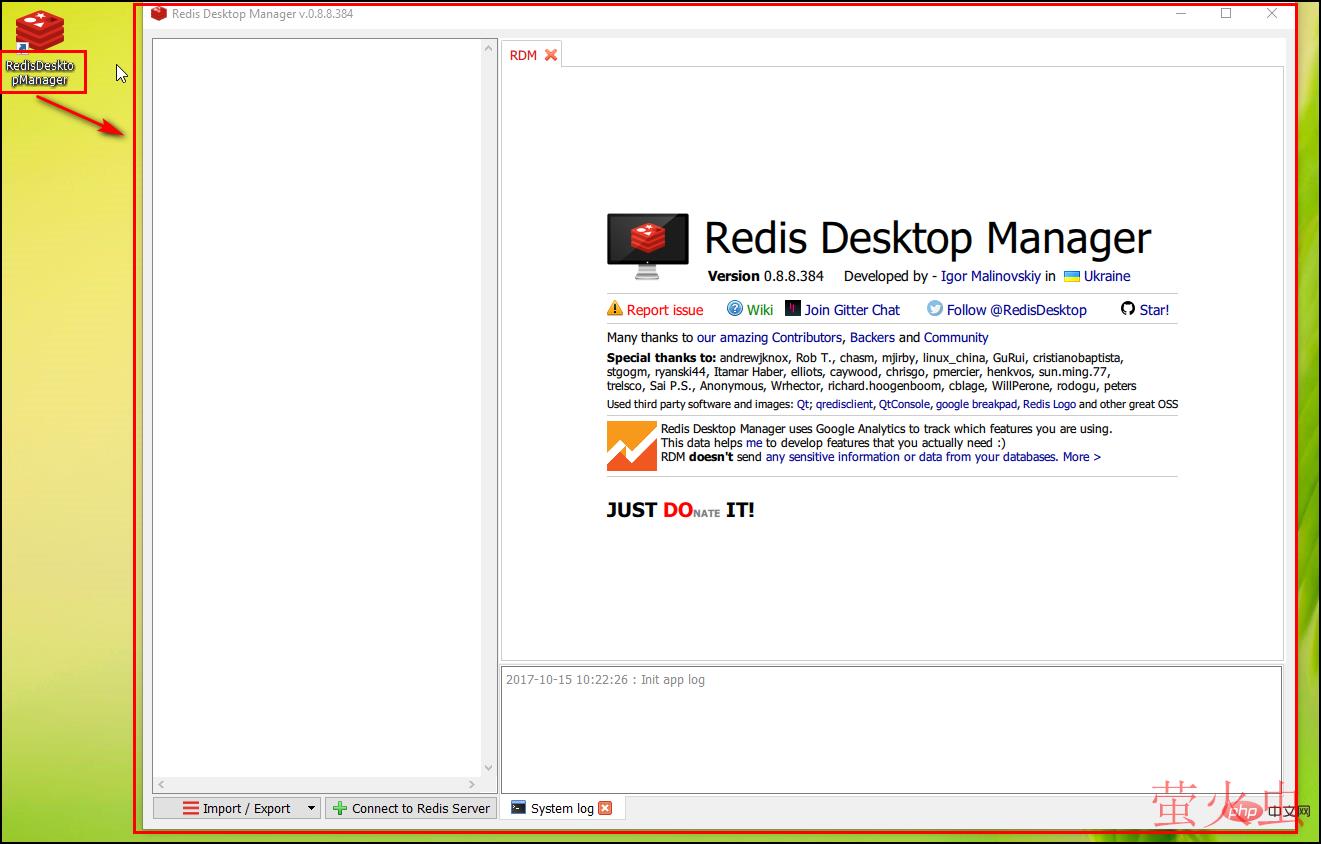1321x844 pixels.
Task: Click the System log terminal icon
Action: coord(518,807)
